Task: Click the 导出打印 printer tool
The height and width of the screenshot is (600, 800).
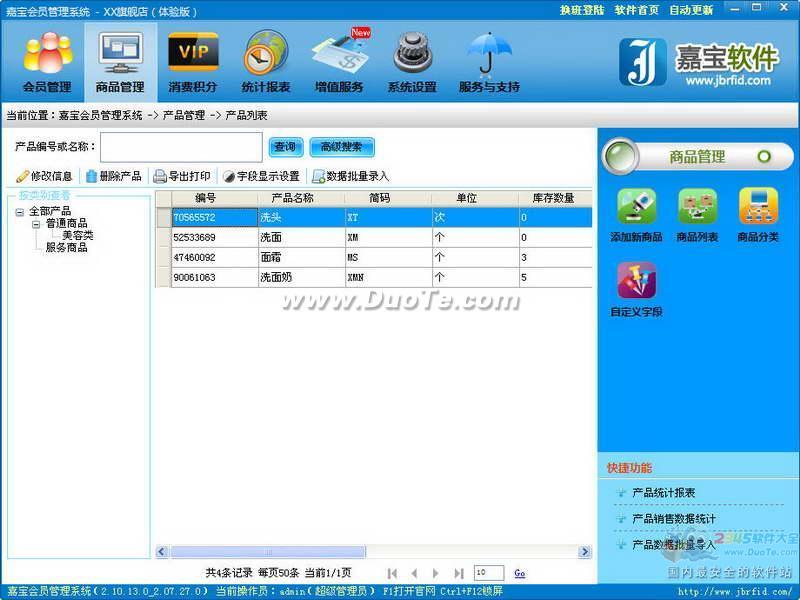Action: (x=182, y=176)
